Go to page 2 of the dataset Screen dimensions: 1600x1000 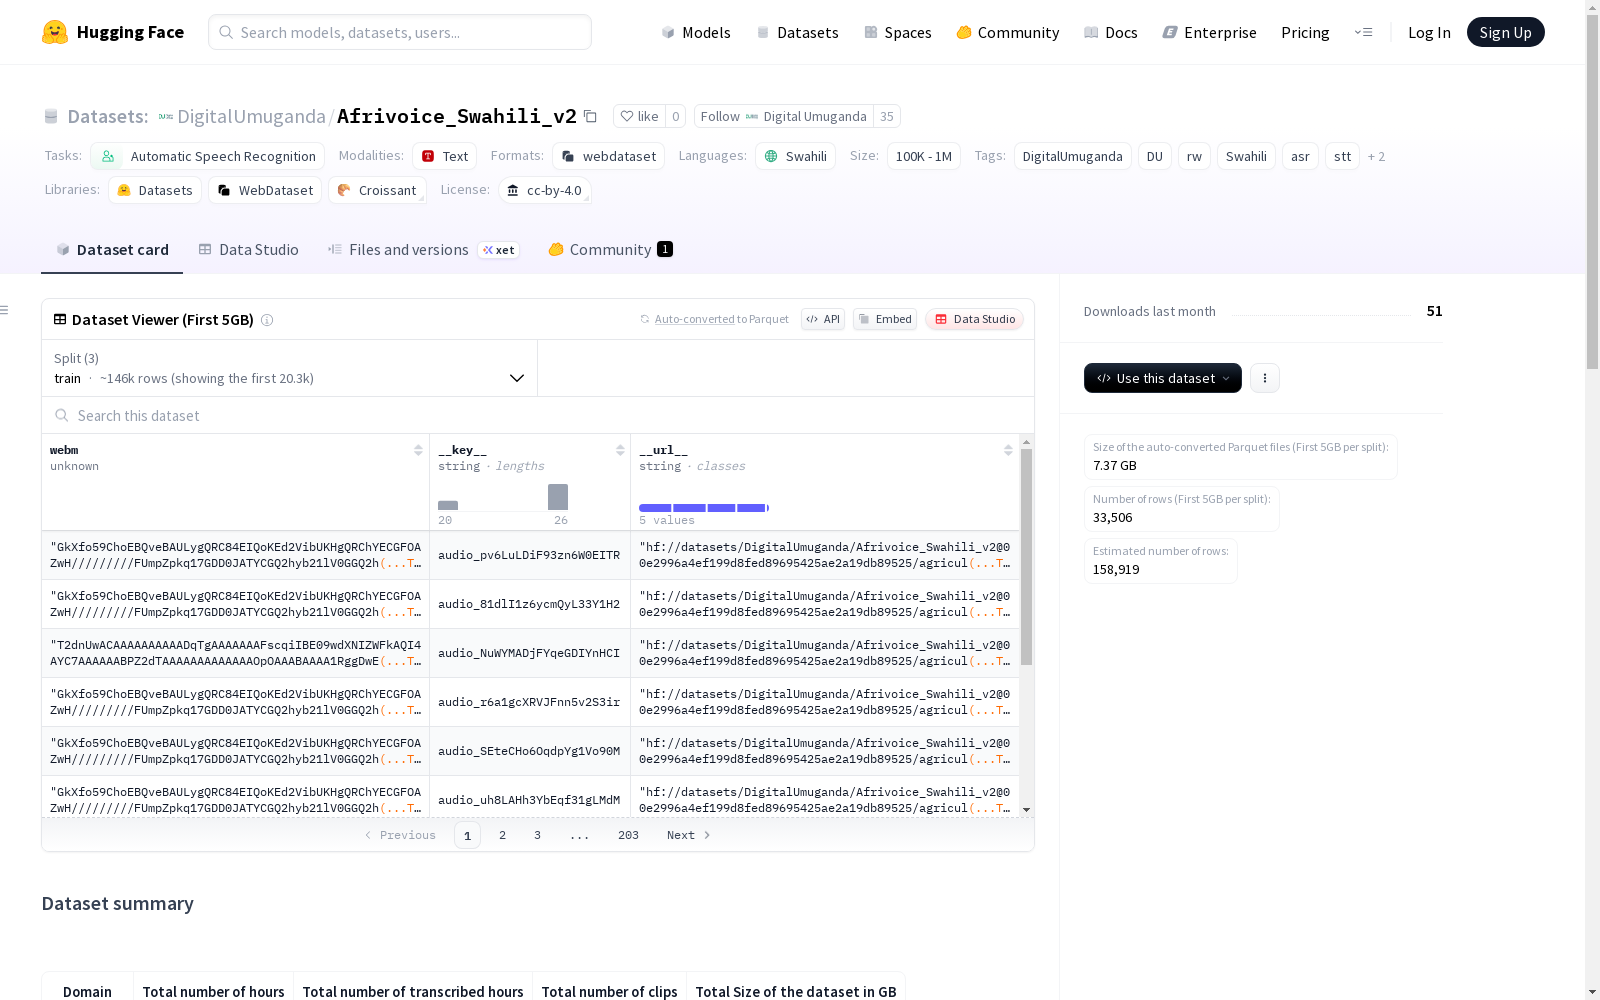502,835
